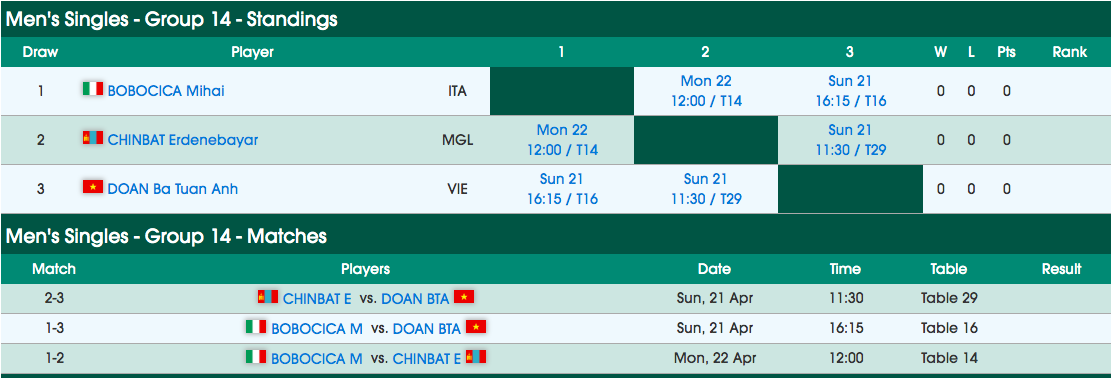Open Mon 22 12:00 / T14 match in BOBOCICA row
This screenshot has height=379, width=1111.
tap(706, 91)
